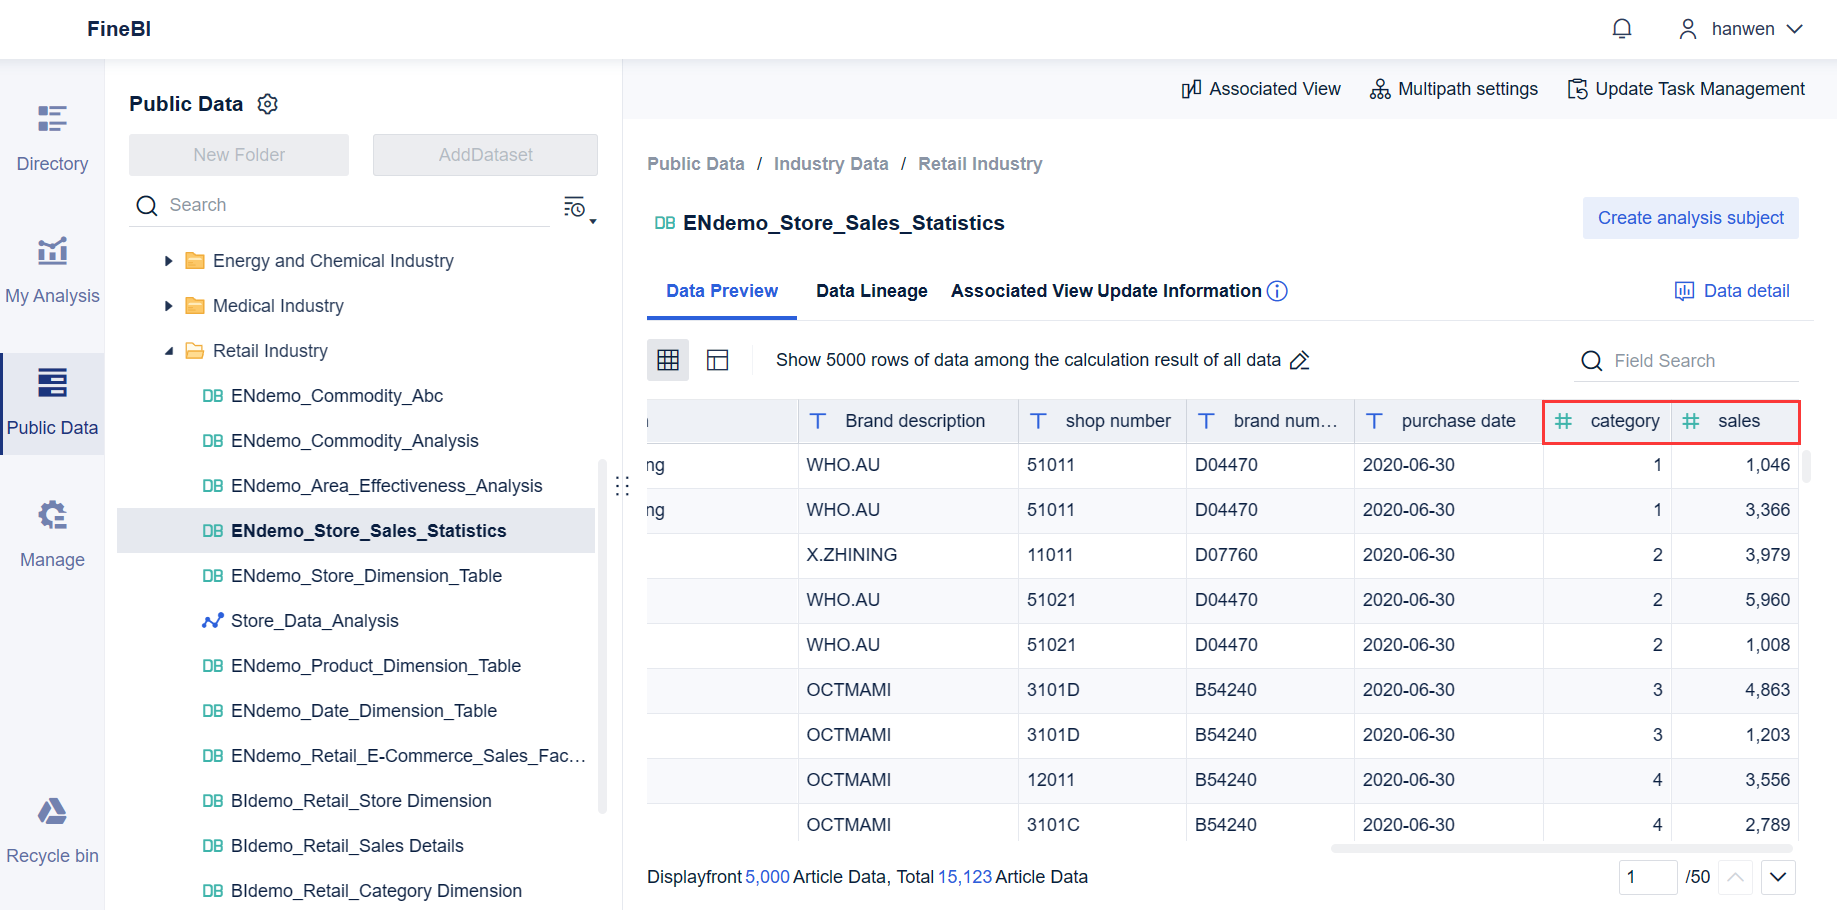Open the Data detail link
Screen dimensions: 1837x910
pos(1732,290)
